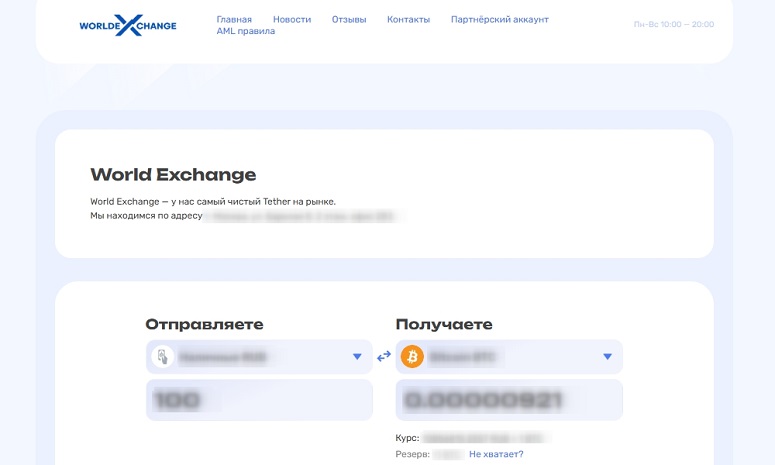Click text 'у нас самый чистый Tether на рынке'
The height and width of the screenshot is (465, 775).
click(253, 201)
